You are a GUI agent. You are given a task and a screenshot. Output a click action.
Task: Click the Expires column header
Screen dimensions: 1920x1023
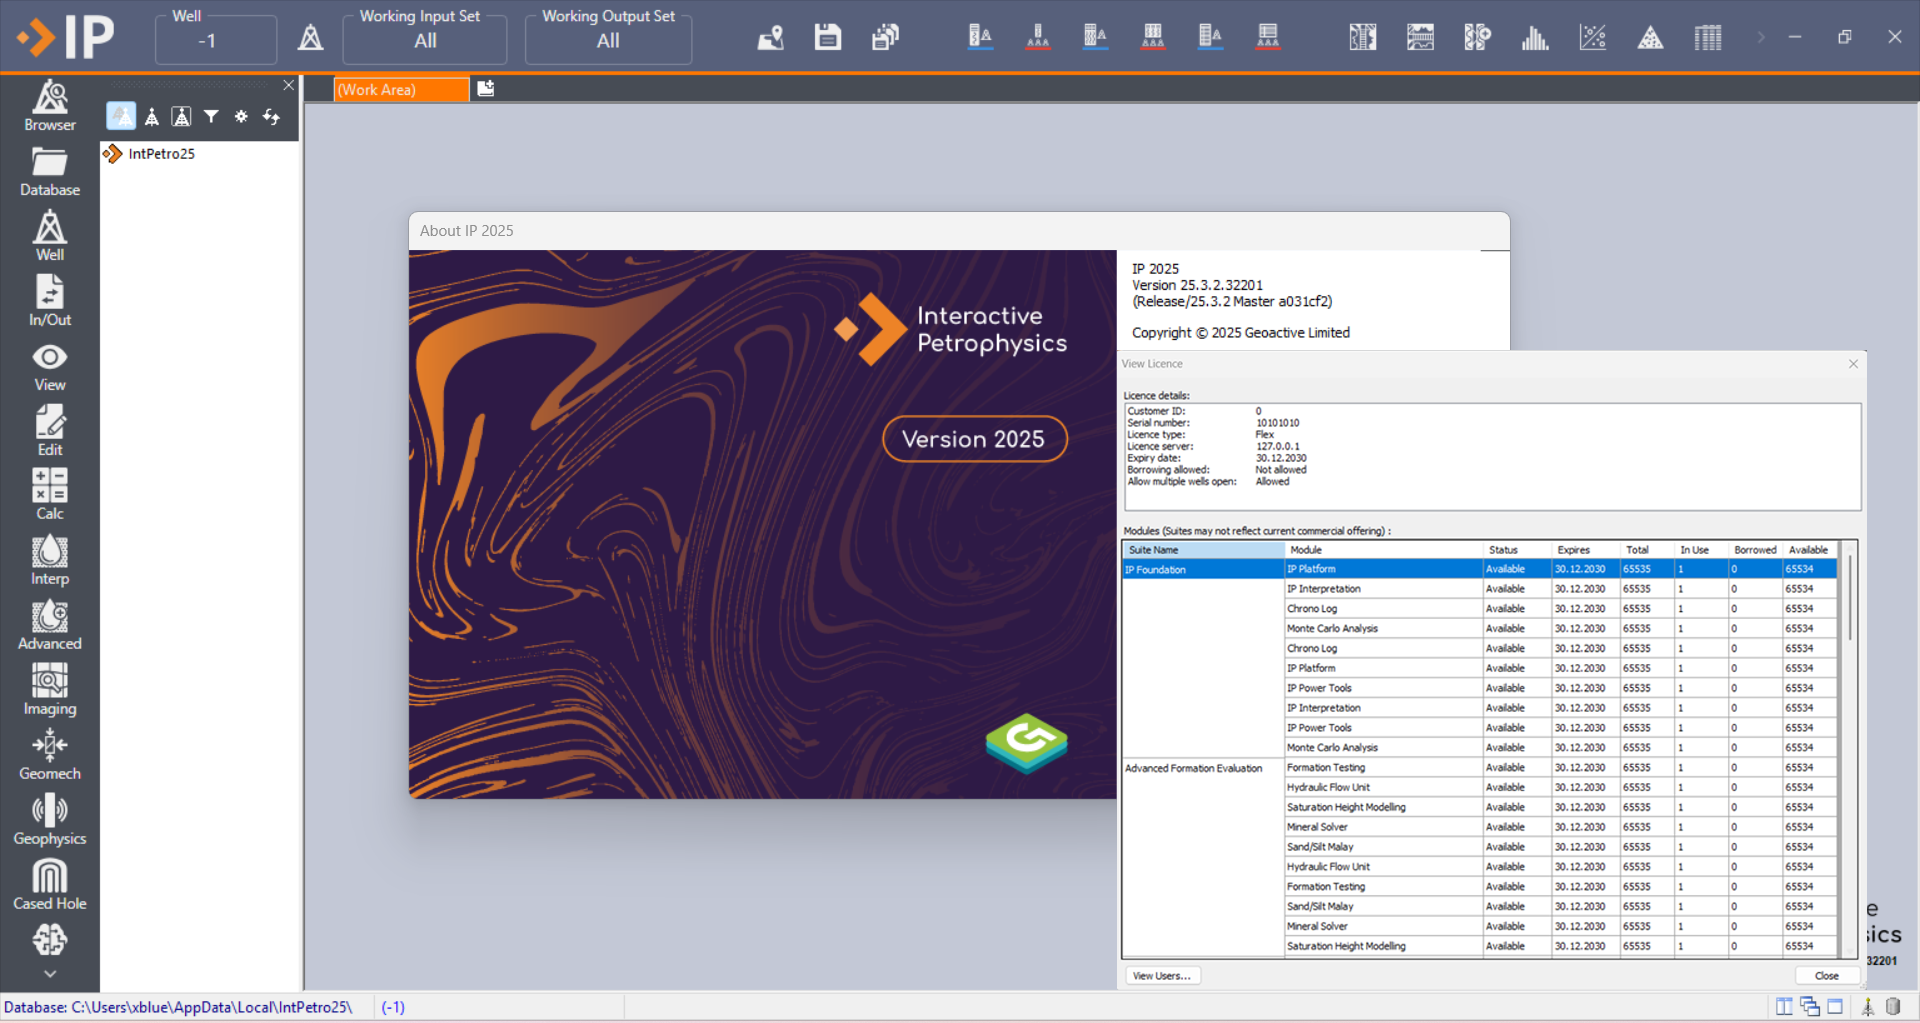[1584, 550]
